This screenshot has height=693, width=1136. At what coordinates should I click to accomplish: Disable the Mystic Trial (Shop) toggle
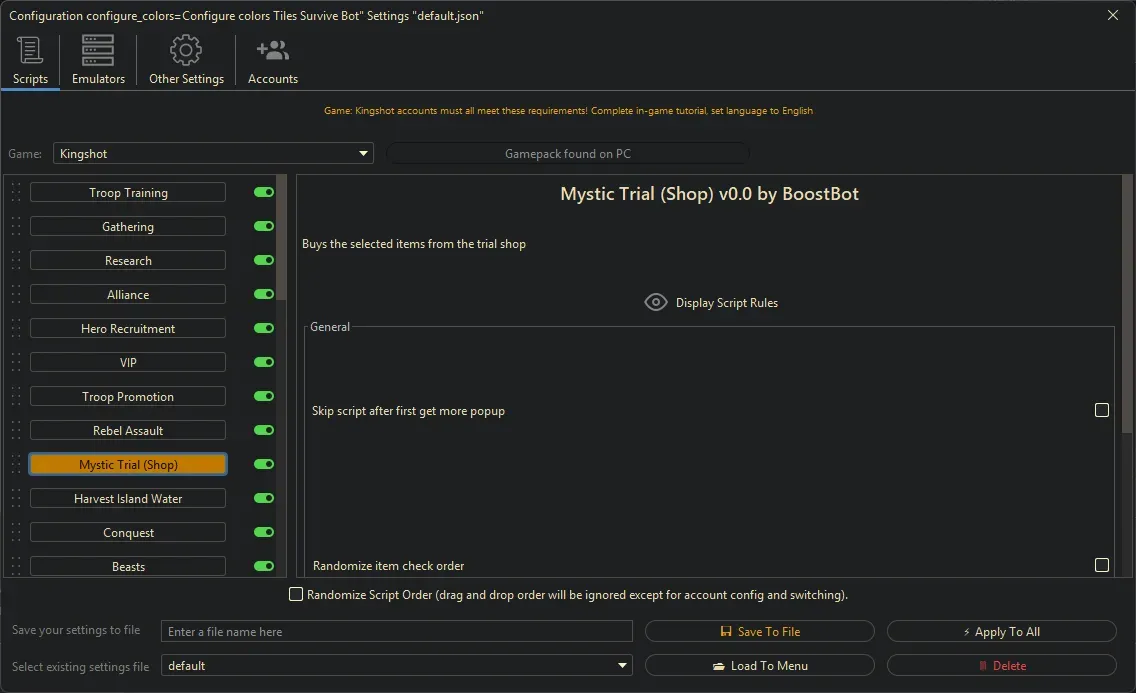click(262, 463)
